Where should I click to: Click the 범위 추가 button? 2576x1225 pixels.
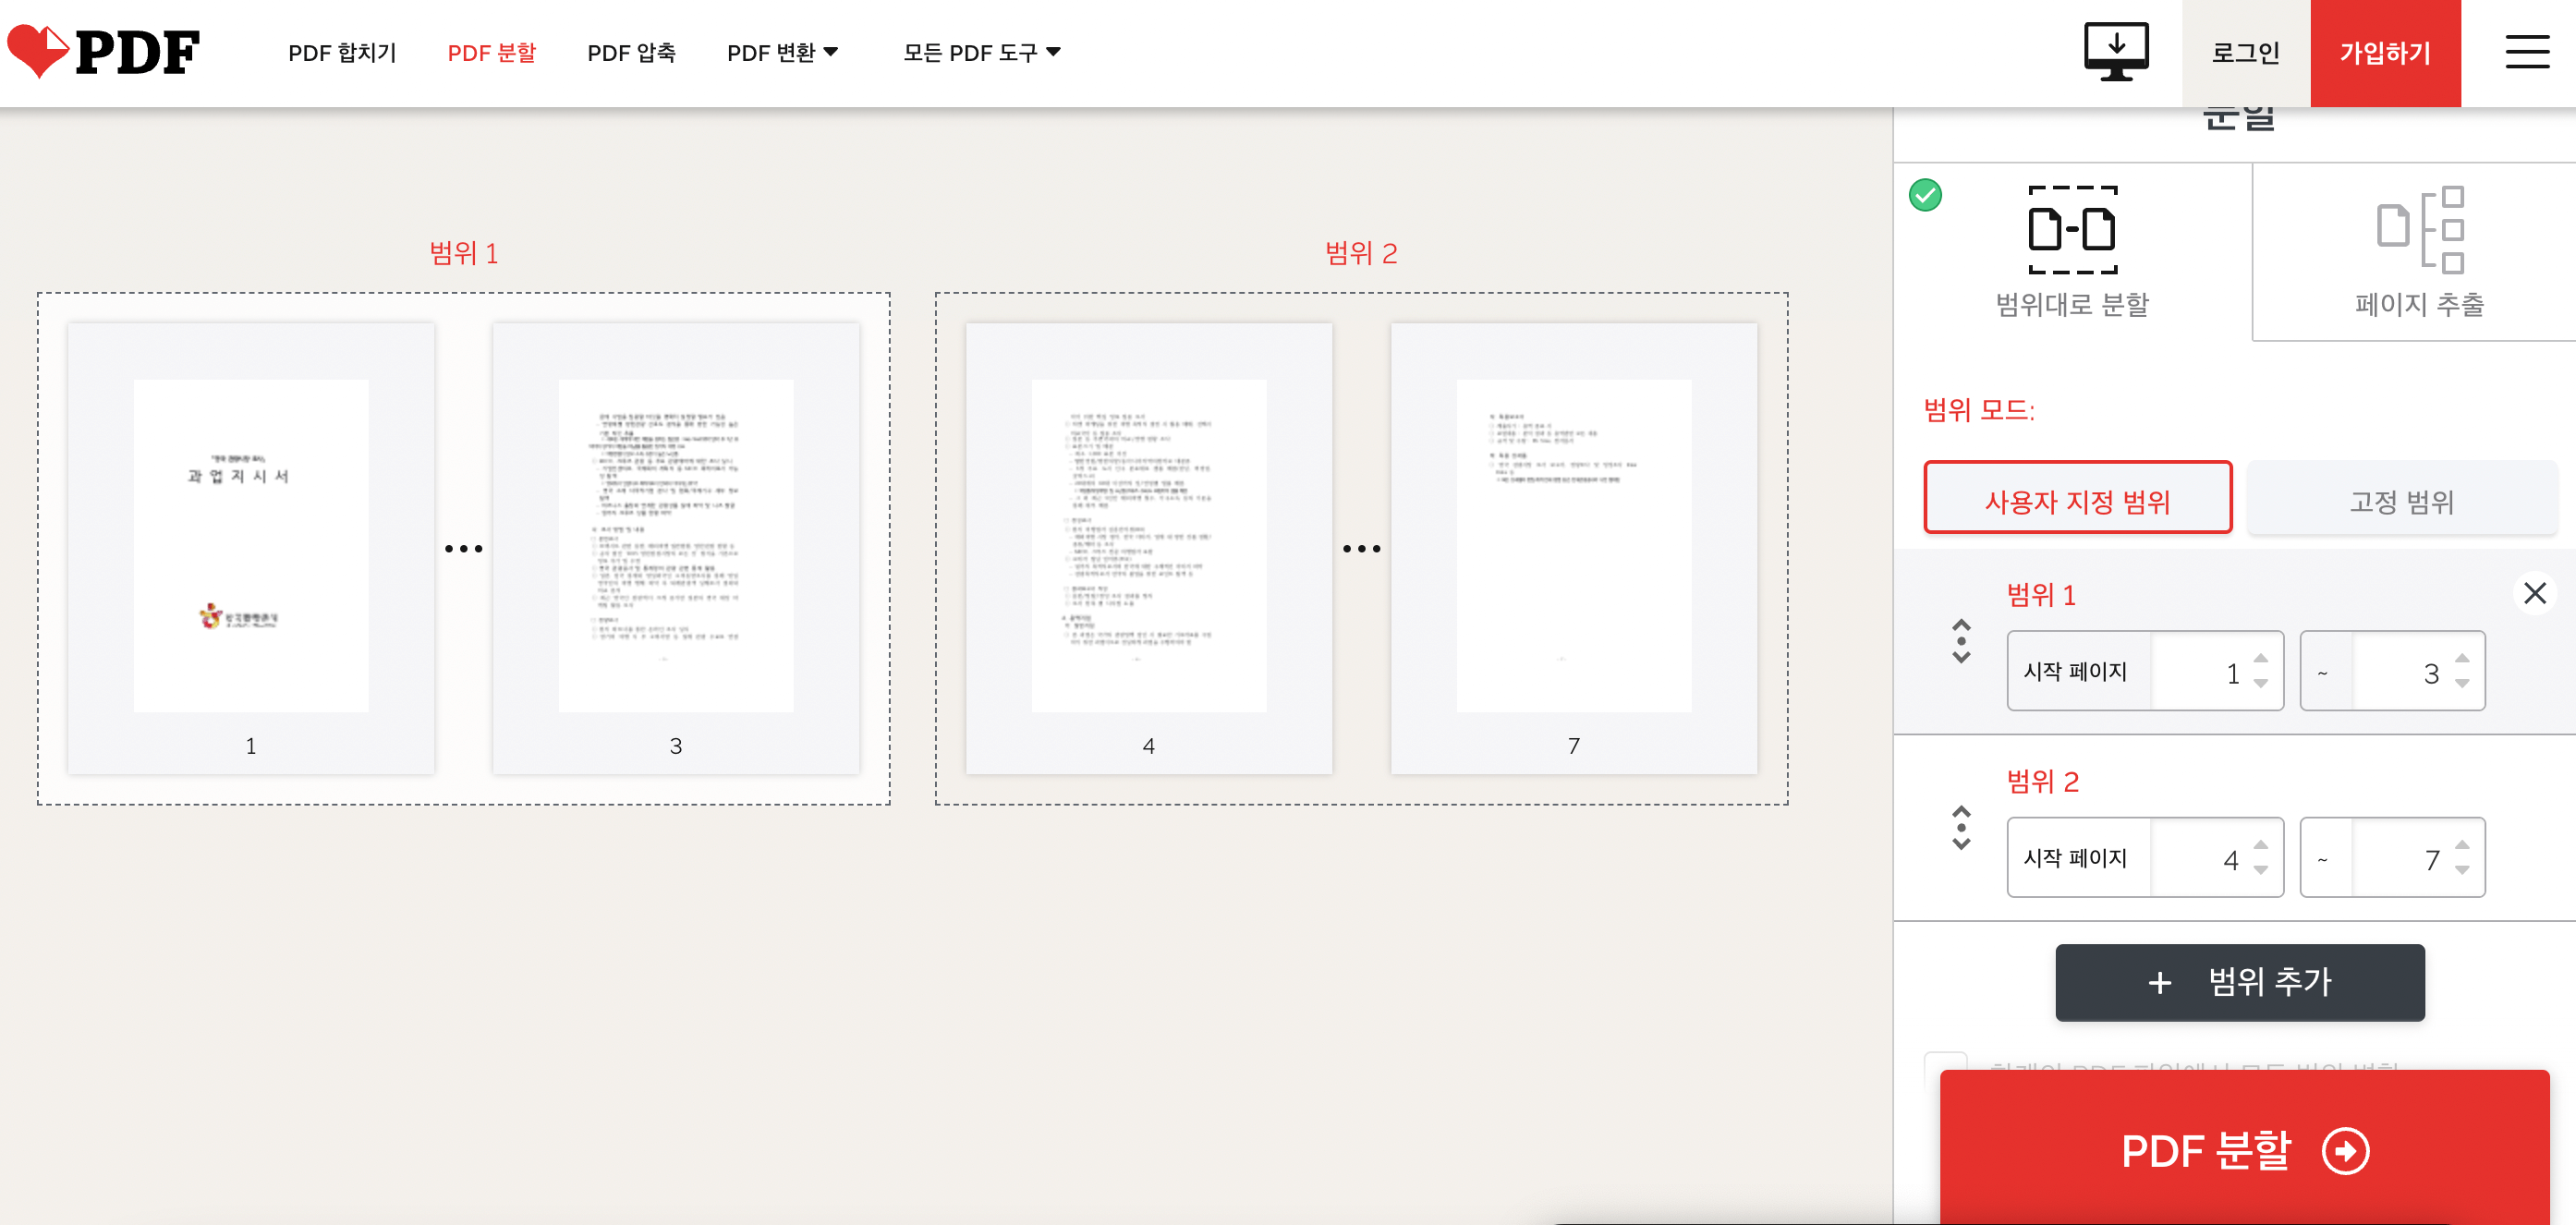click(x=2239, y=983)
